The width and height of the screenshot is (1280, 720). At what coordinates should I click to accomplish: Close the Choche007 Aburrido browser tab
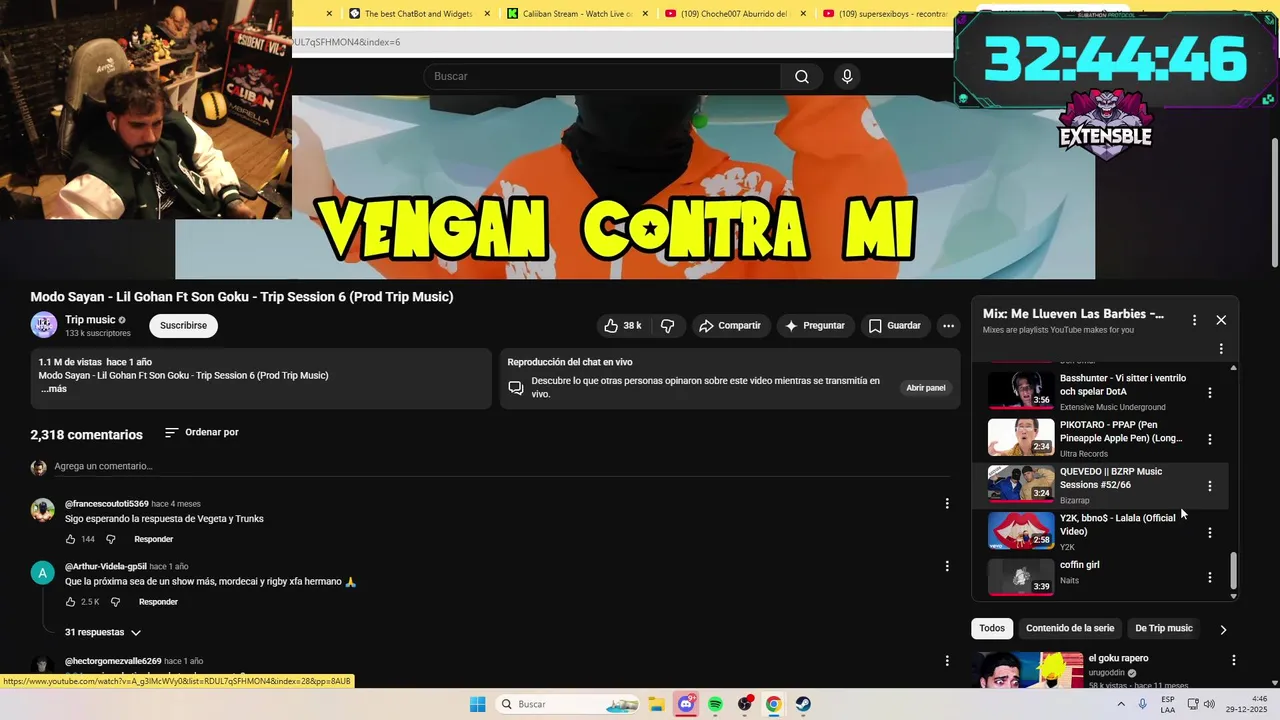pyautogui.click(x=803, y=14)
